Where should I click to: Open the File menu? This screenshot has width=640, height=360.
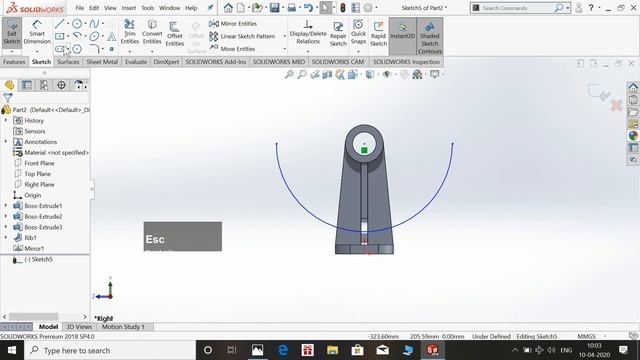click(x=80, y=8)
